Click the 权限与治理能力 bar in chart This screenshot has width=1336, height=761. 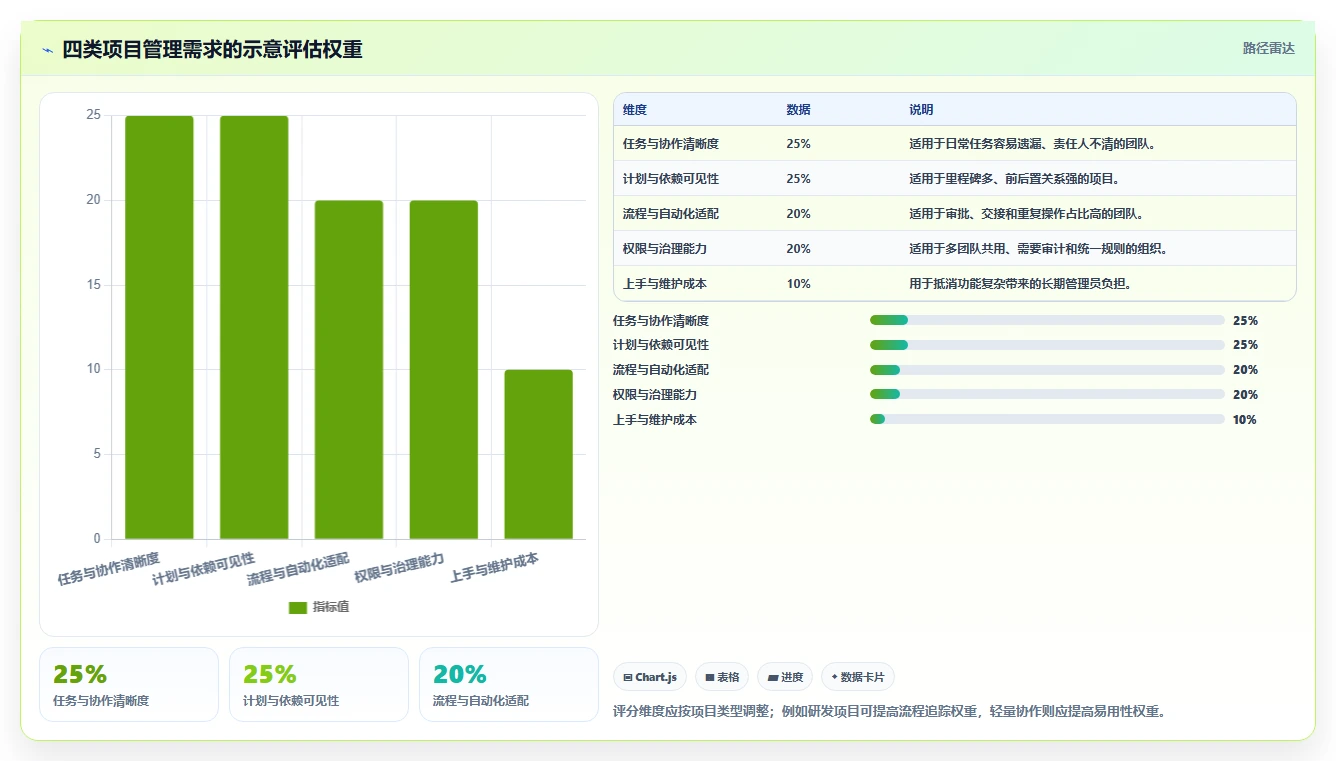tap(444, 370)
